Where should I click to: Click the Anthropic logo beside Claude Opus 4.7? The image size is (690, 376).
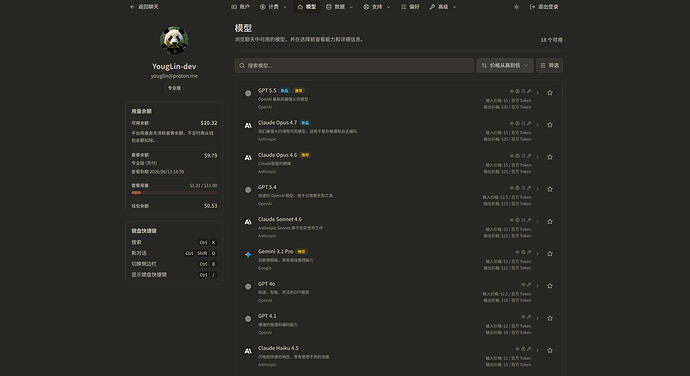[248, 125]
